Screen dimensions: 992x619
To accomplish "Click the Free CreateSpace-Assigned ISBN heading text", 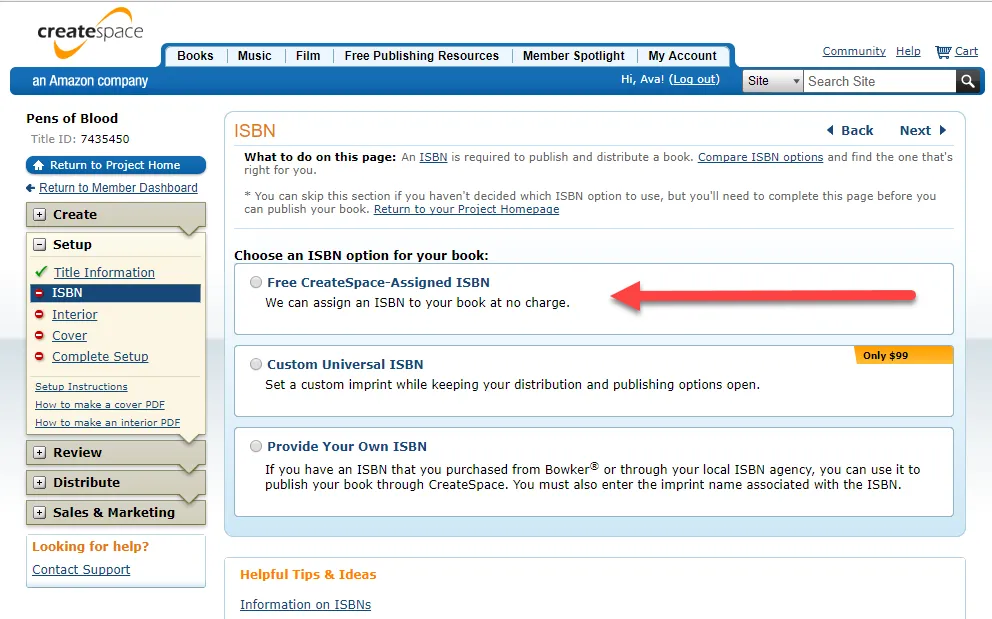I will tap(378, 282).
